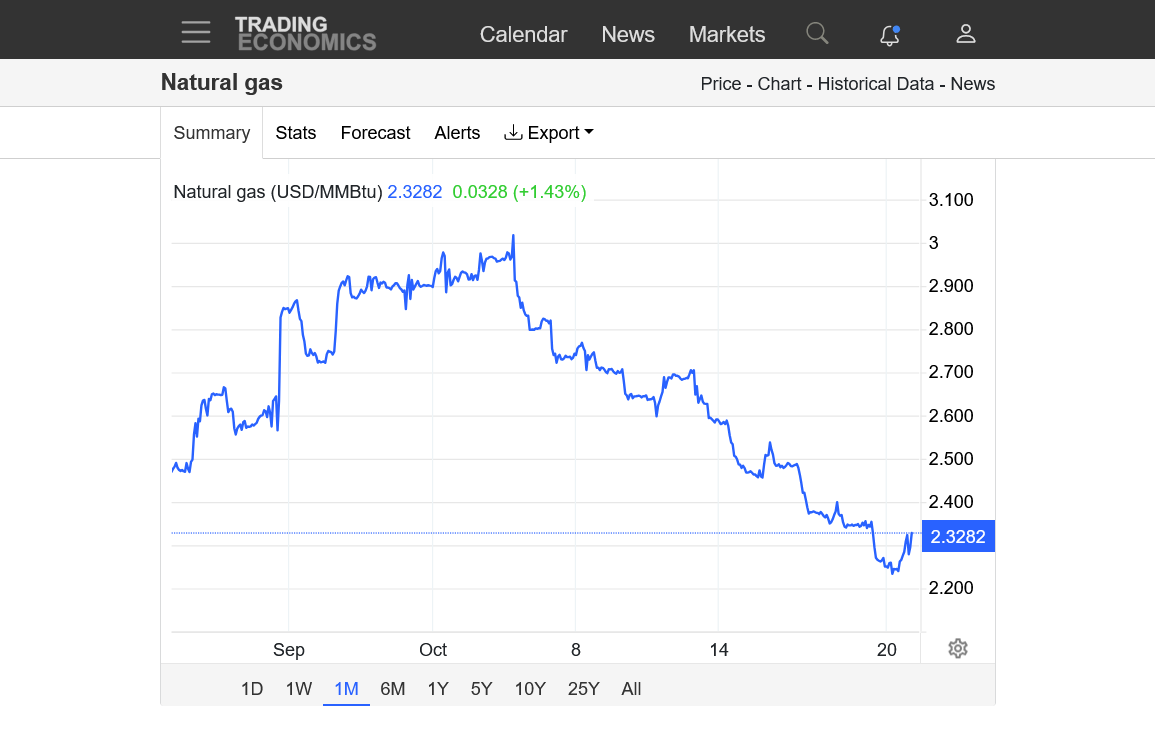
Task: Expand the Export dropdown arrow
Action: click(x=589, y=132)
